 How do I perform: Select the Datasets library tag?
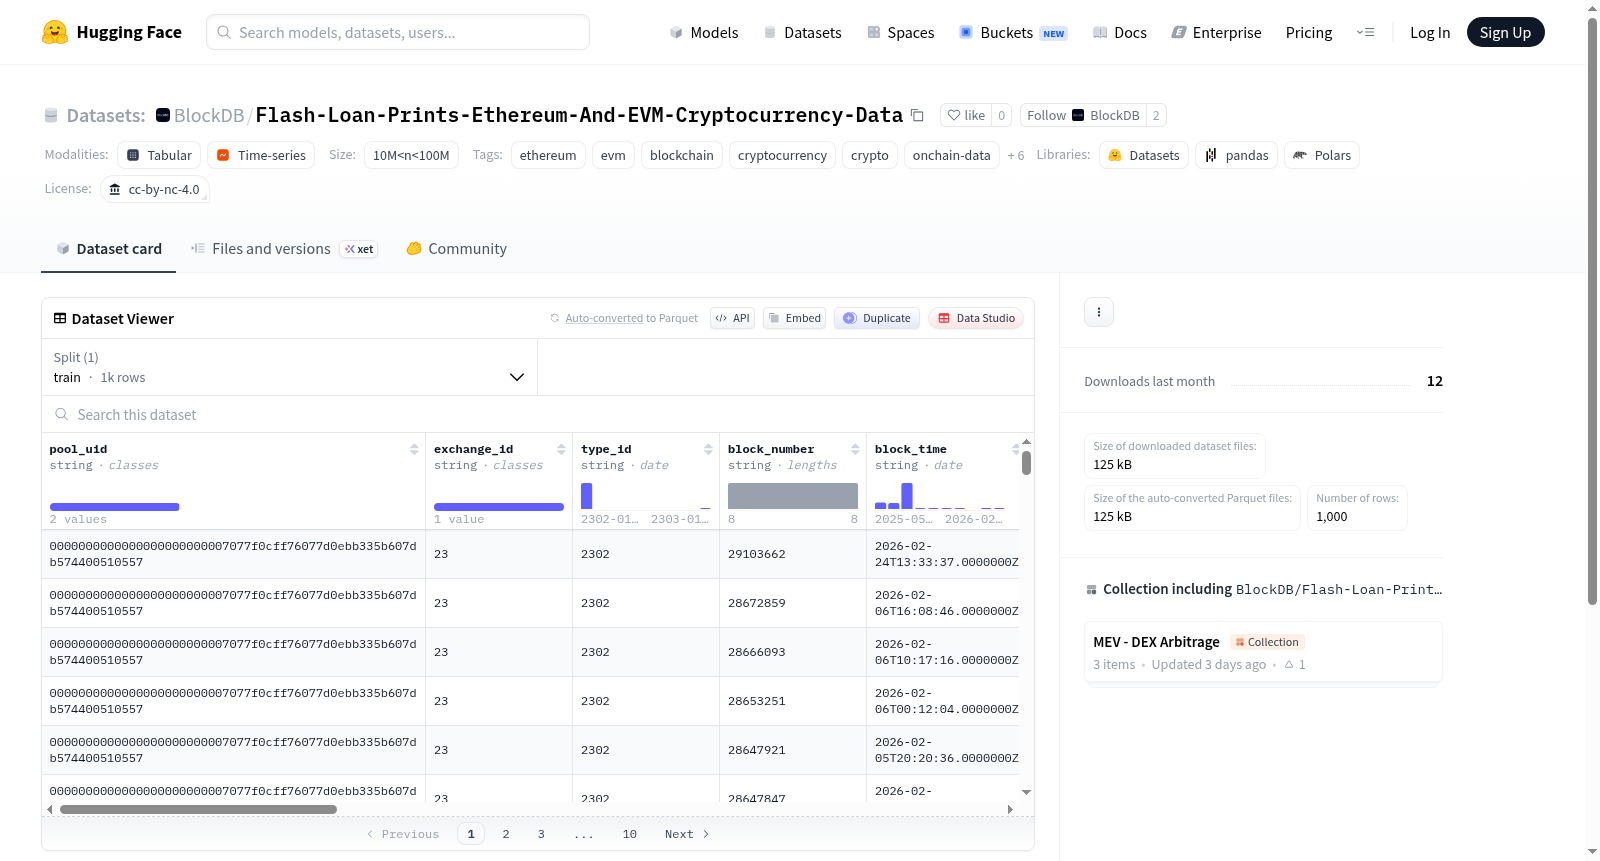[x=1144, y=155]
